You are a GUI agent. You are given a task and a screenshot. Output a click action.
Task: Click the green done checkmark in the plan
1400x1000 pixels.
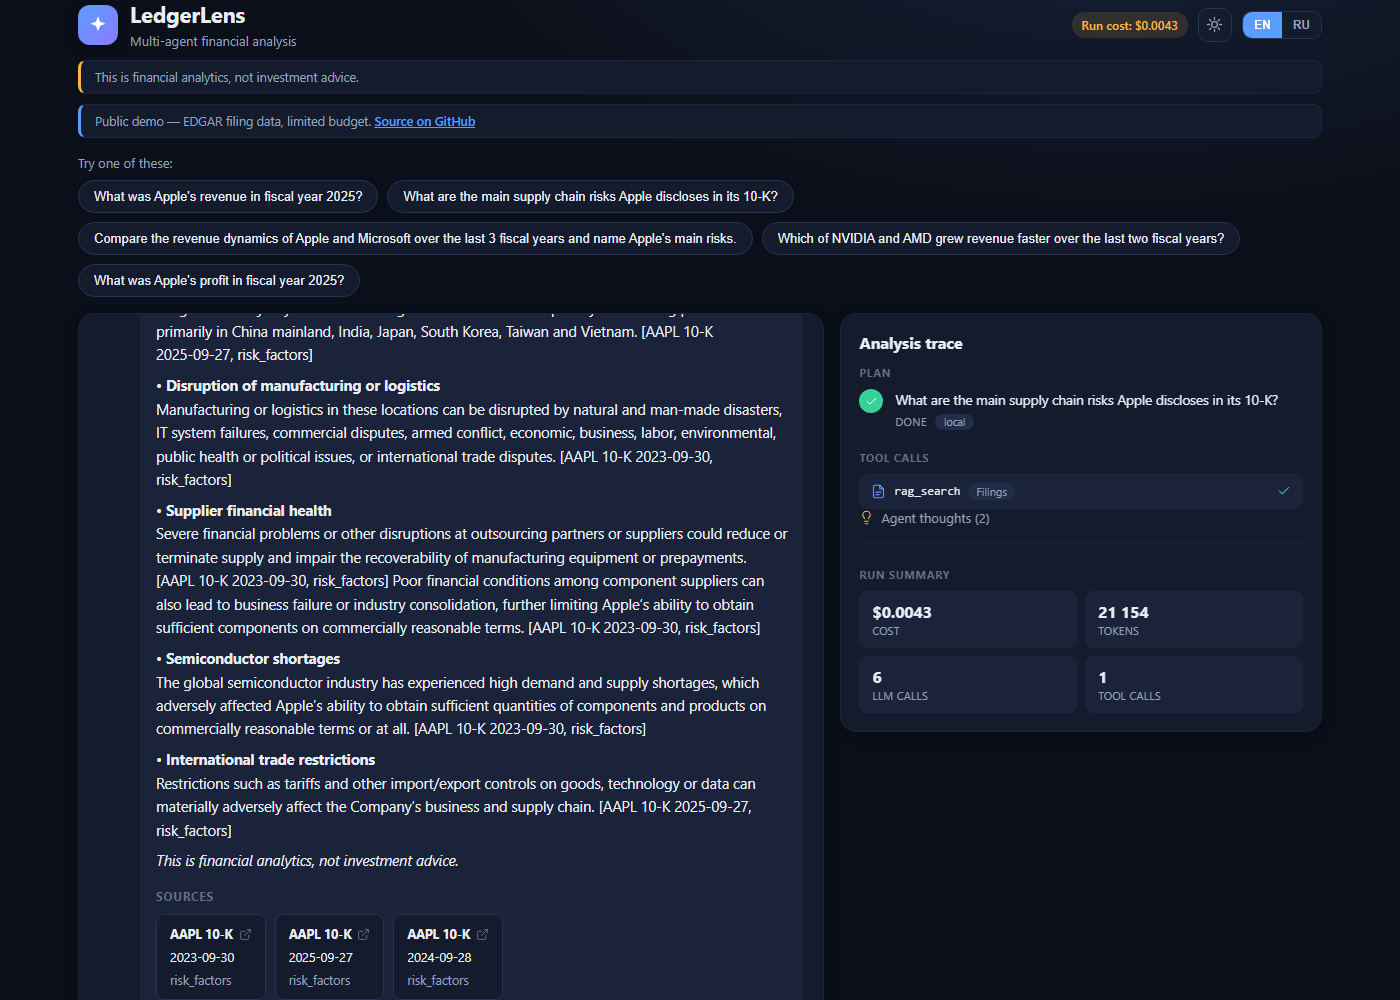point(871,401)
